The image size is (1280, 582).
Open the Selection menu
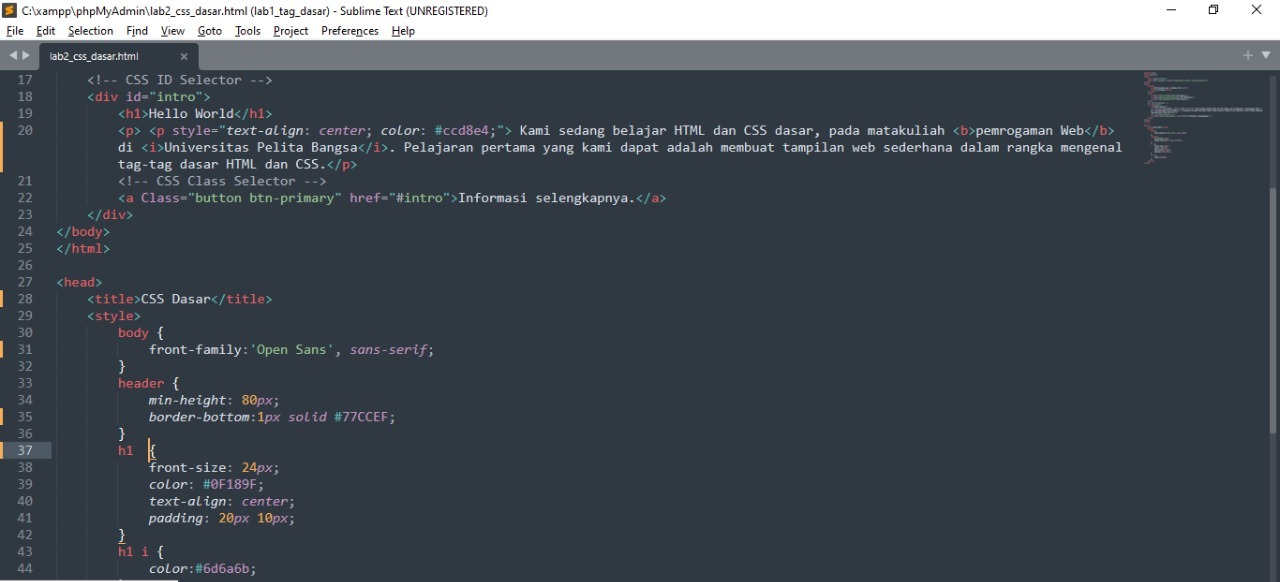point(90,31)
